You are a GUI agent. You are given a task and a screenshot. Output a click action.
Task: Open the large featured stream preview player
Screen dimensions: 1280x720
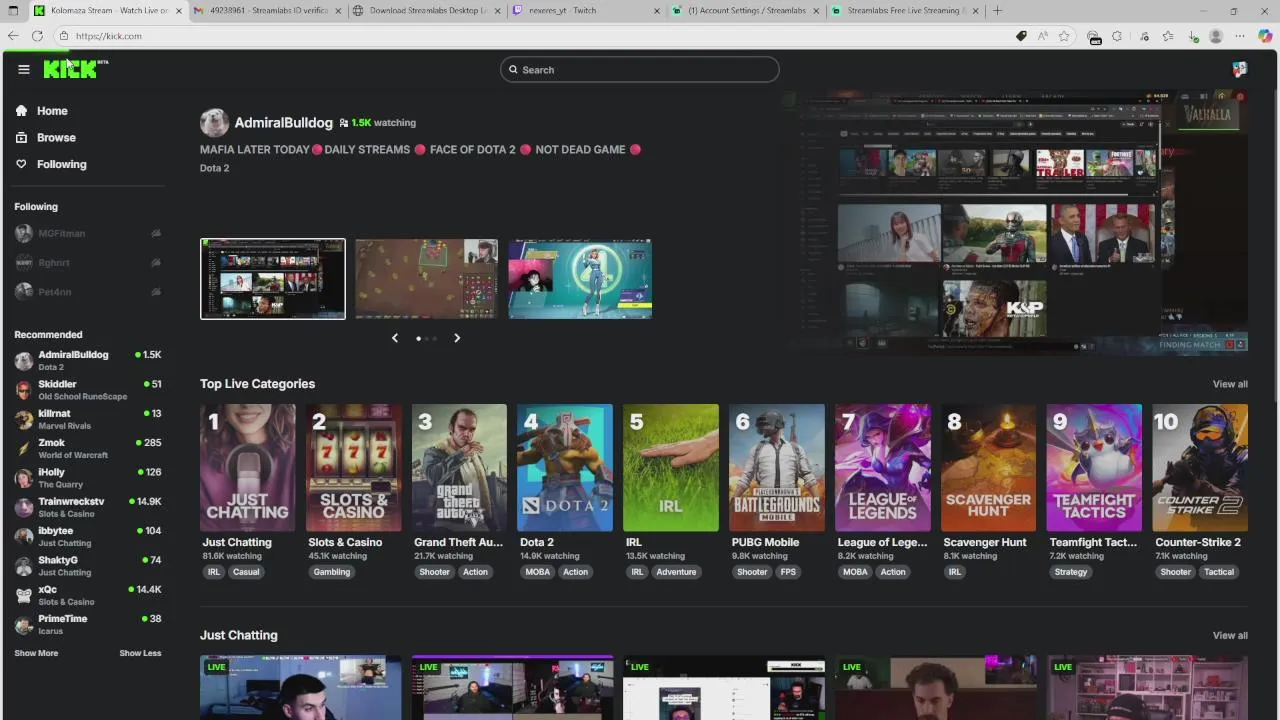1013,222
